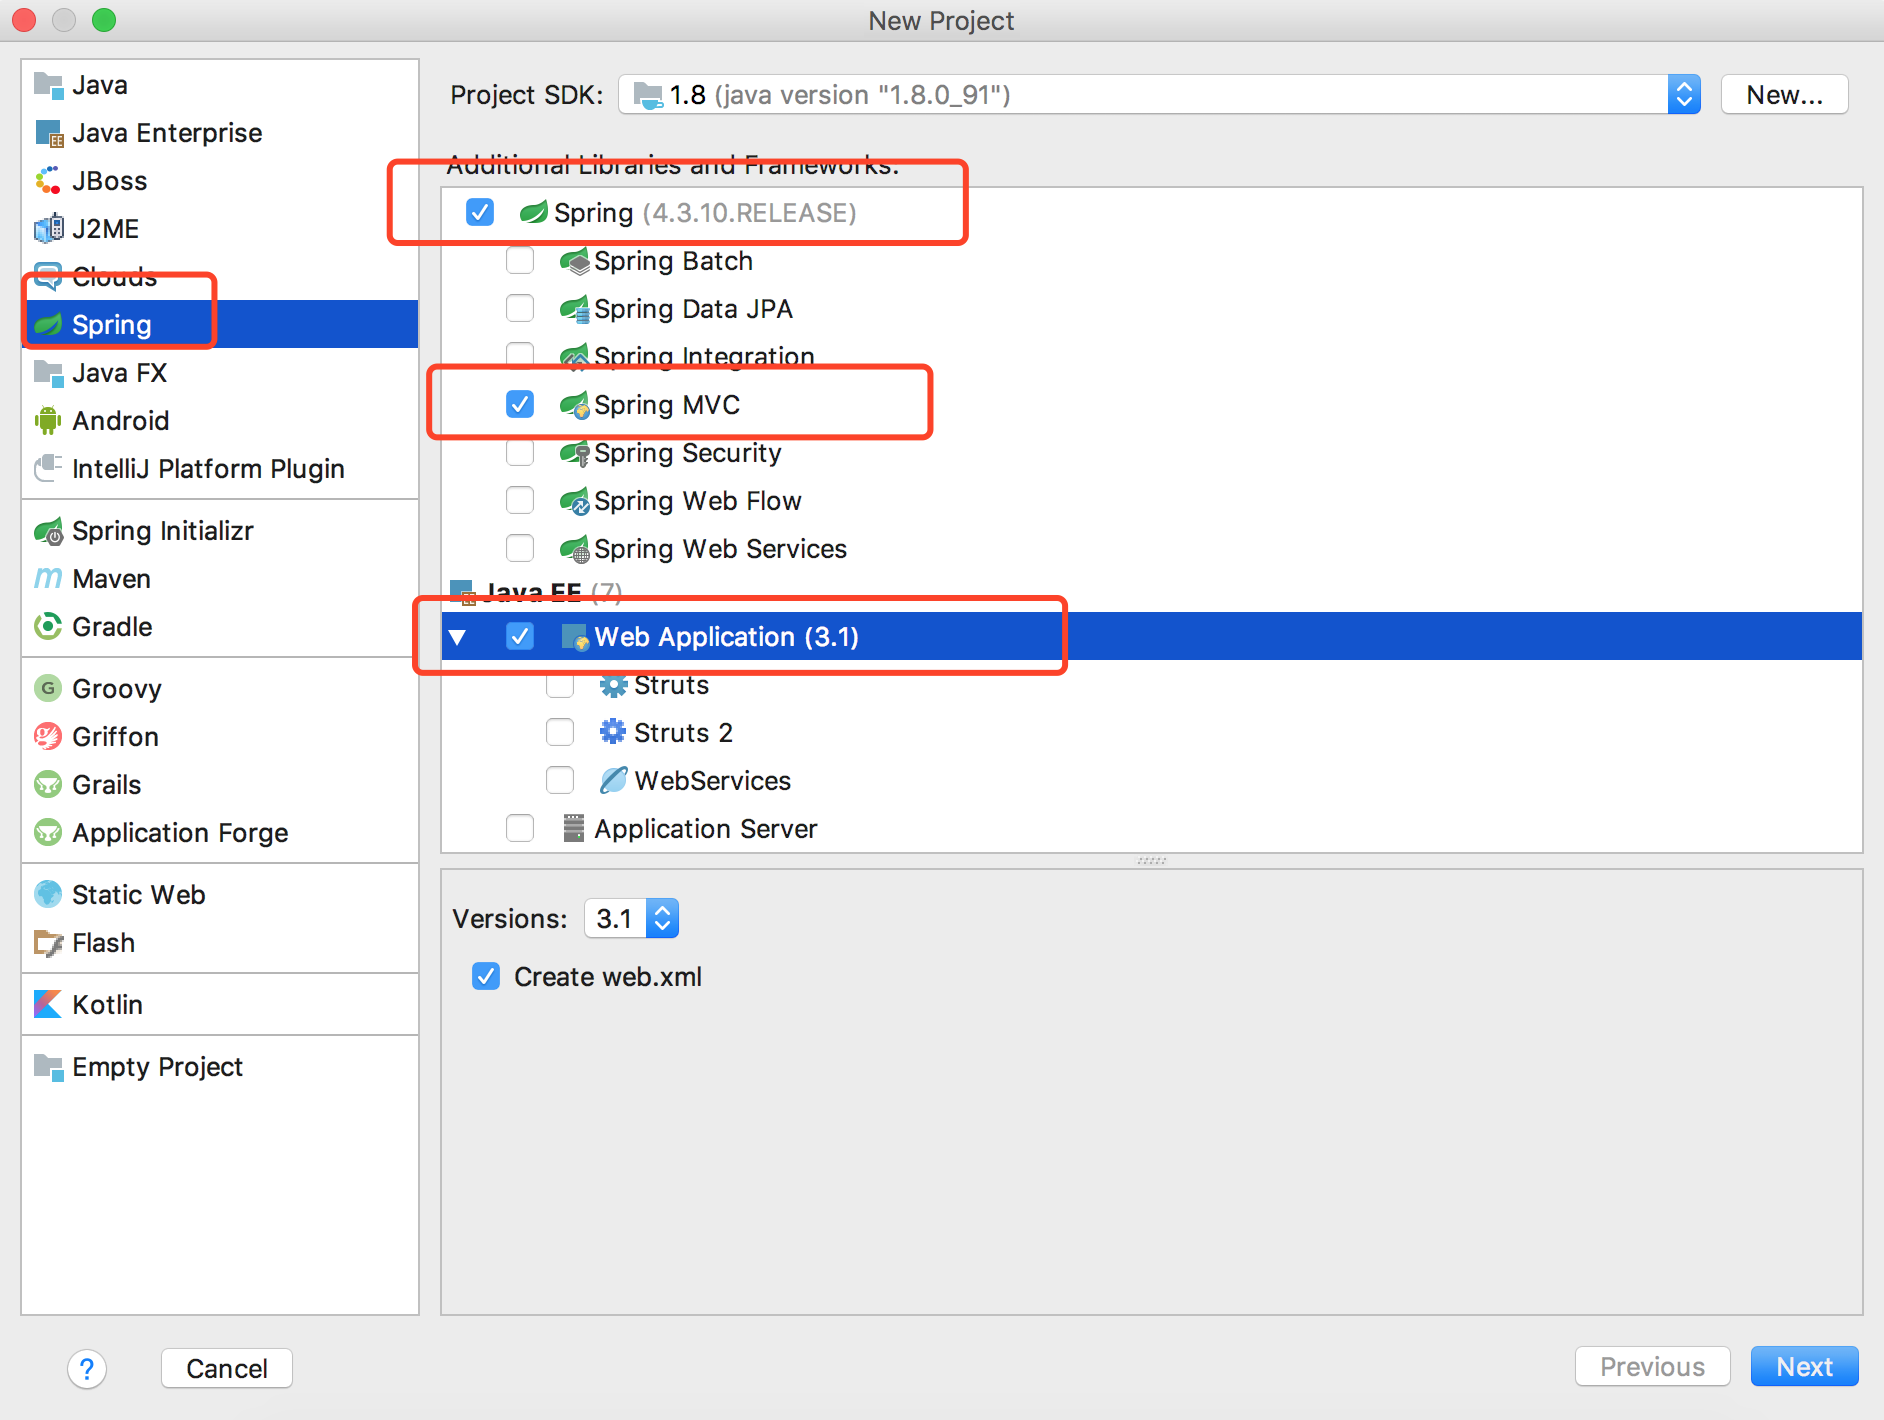Screen dimensions: 1884x1420
Task: Toggle the Create web.xml checkbox
Action: pos(486,977)
